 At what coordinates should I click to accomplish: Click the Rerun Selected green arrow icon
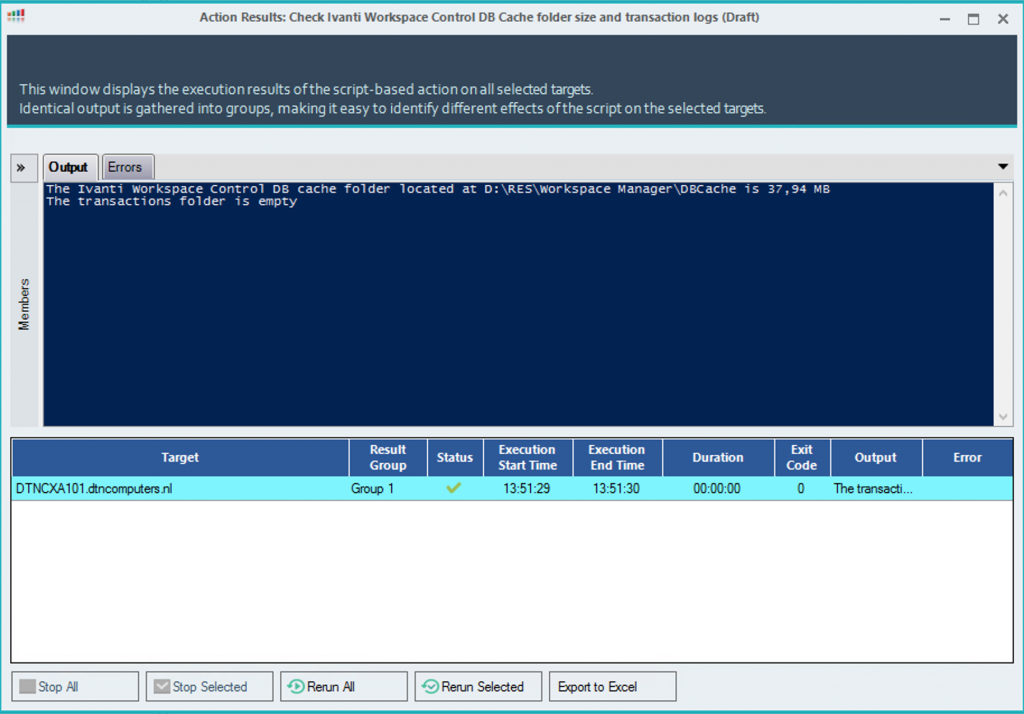426,686
